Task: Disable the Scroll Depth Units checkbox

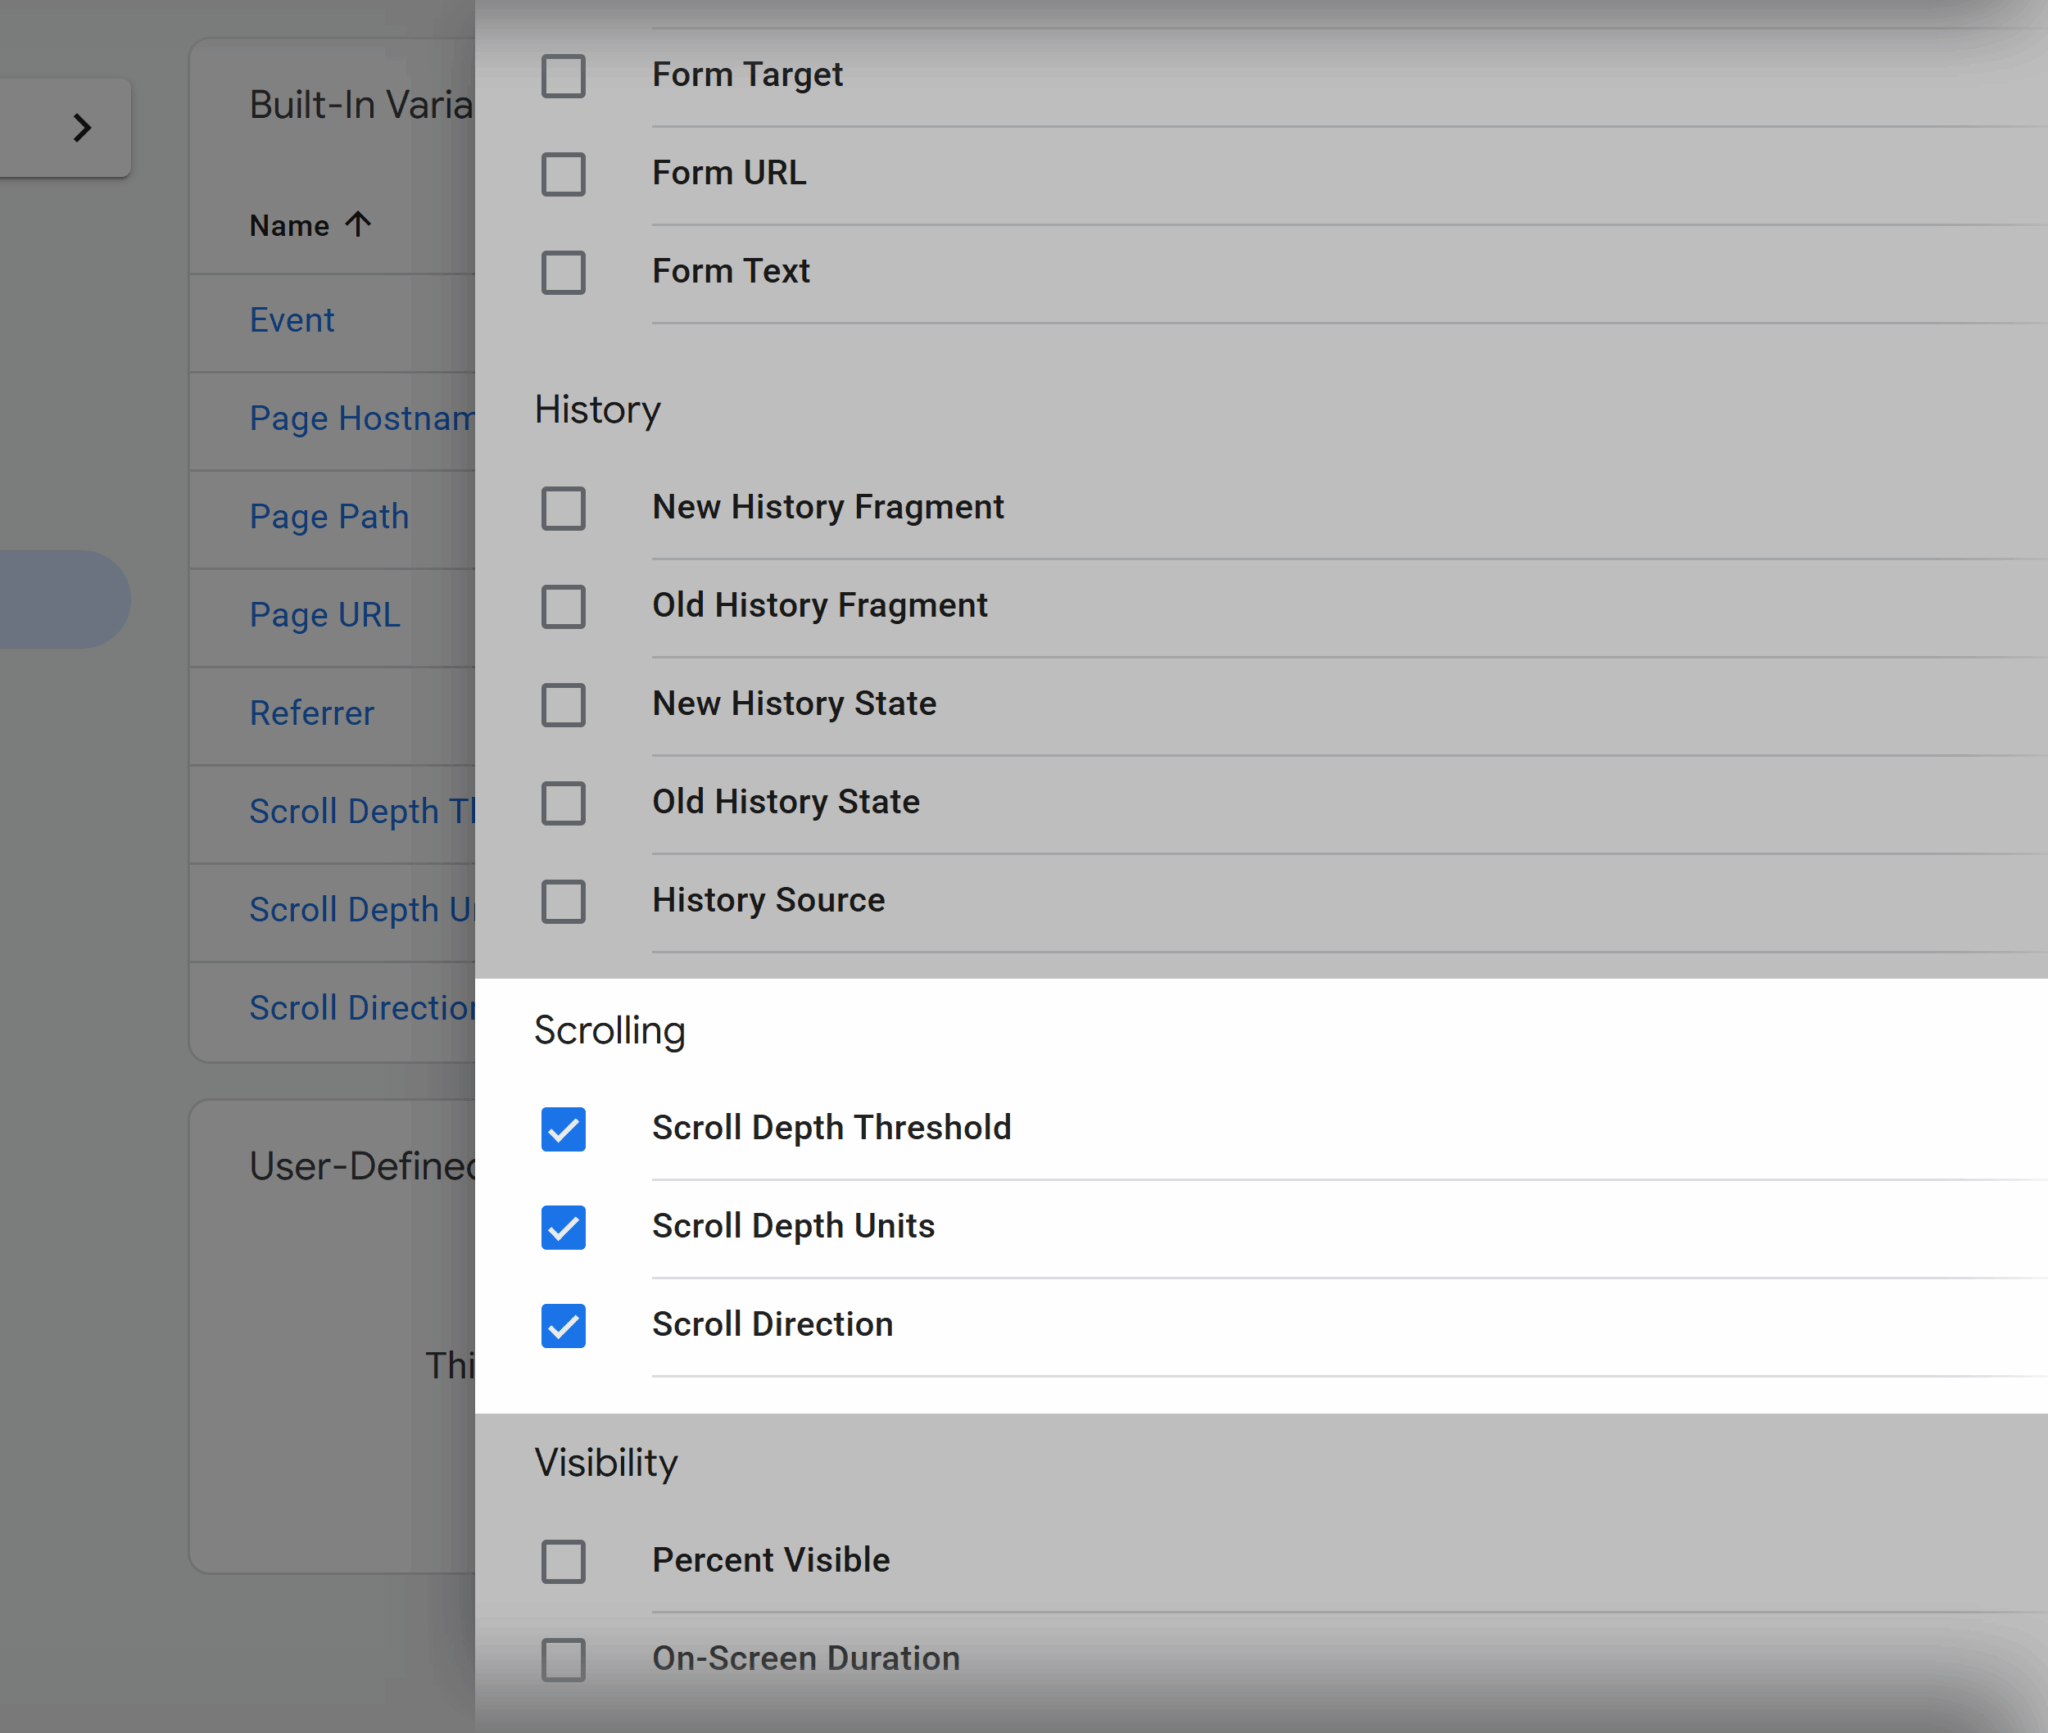Action: click(x=563, y=1227)
